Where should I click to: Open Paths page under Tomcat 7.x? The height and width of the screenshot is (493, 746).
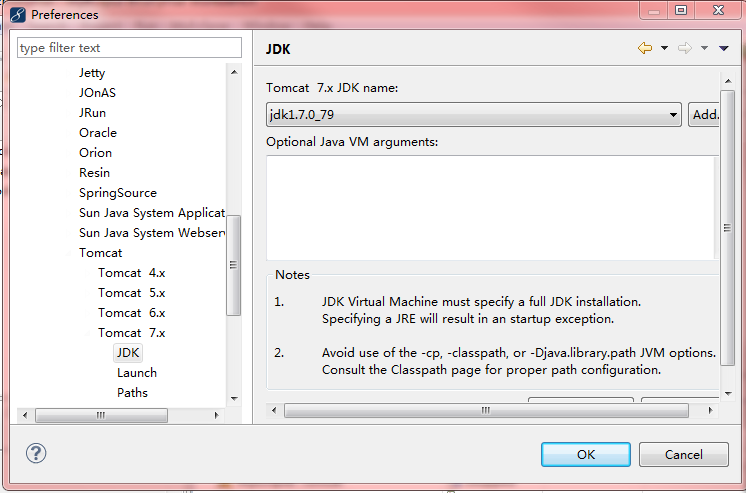tap(132, 393)
